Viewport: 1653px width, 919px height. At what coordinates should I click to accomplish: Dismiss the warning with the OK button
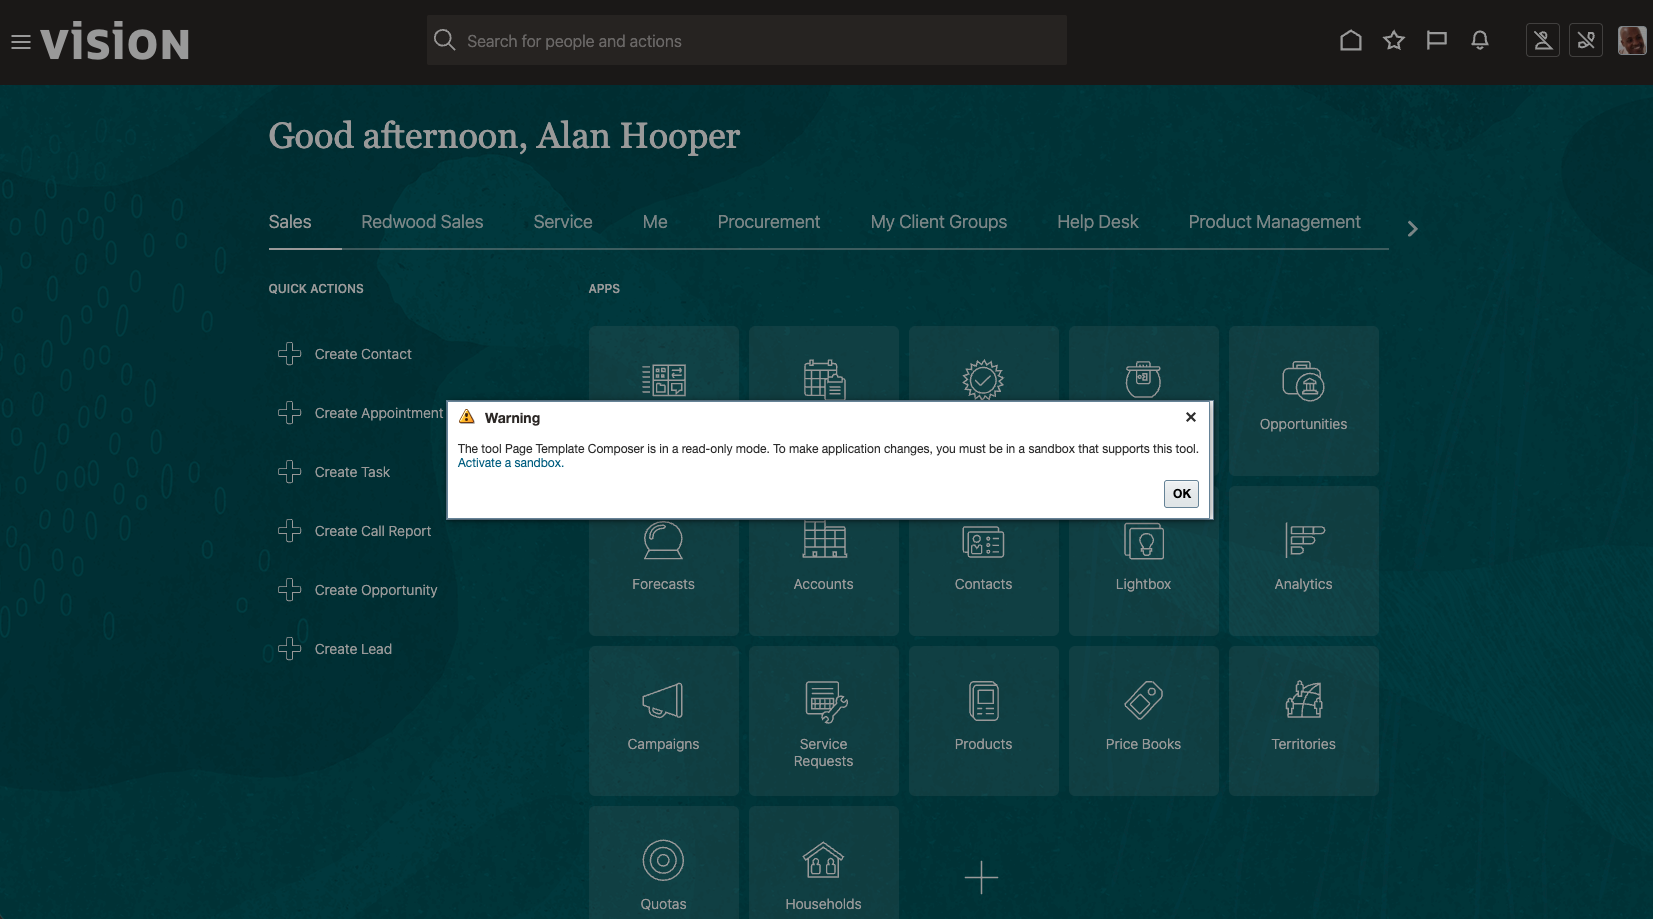coord(1181,493)
